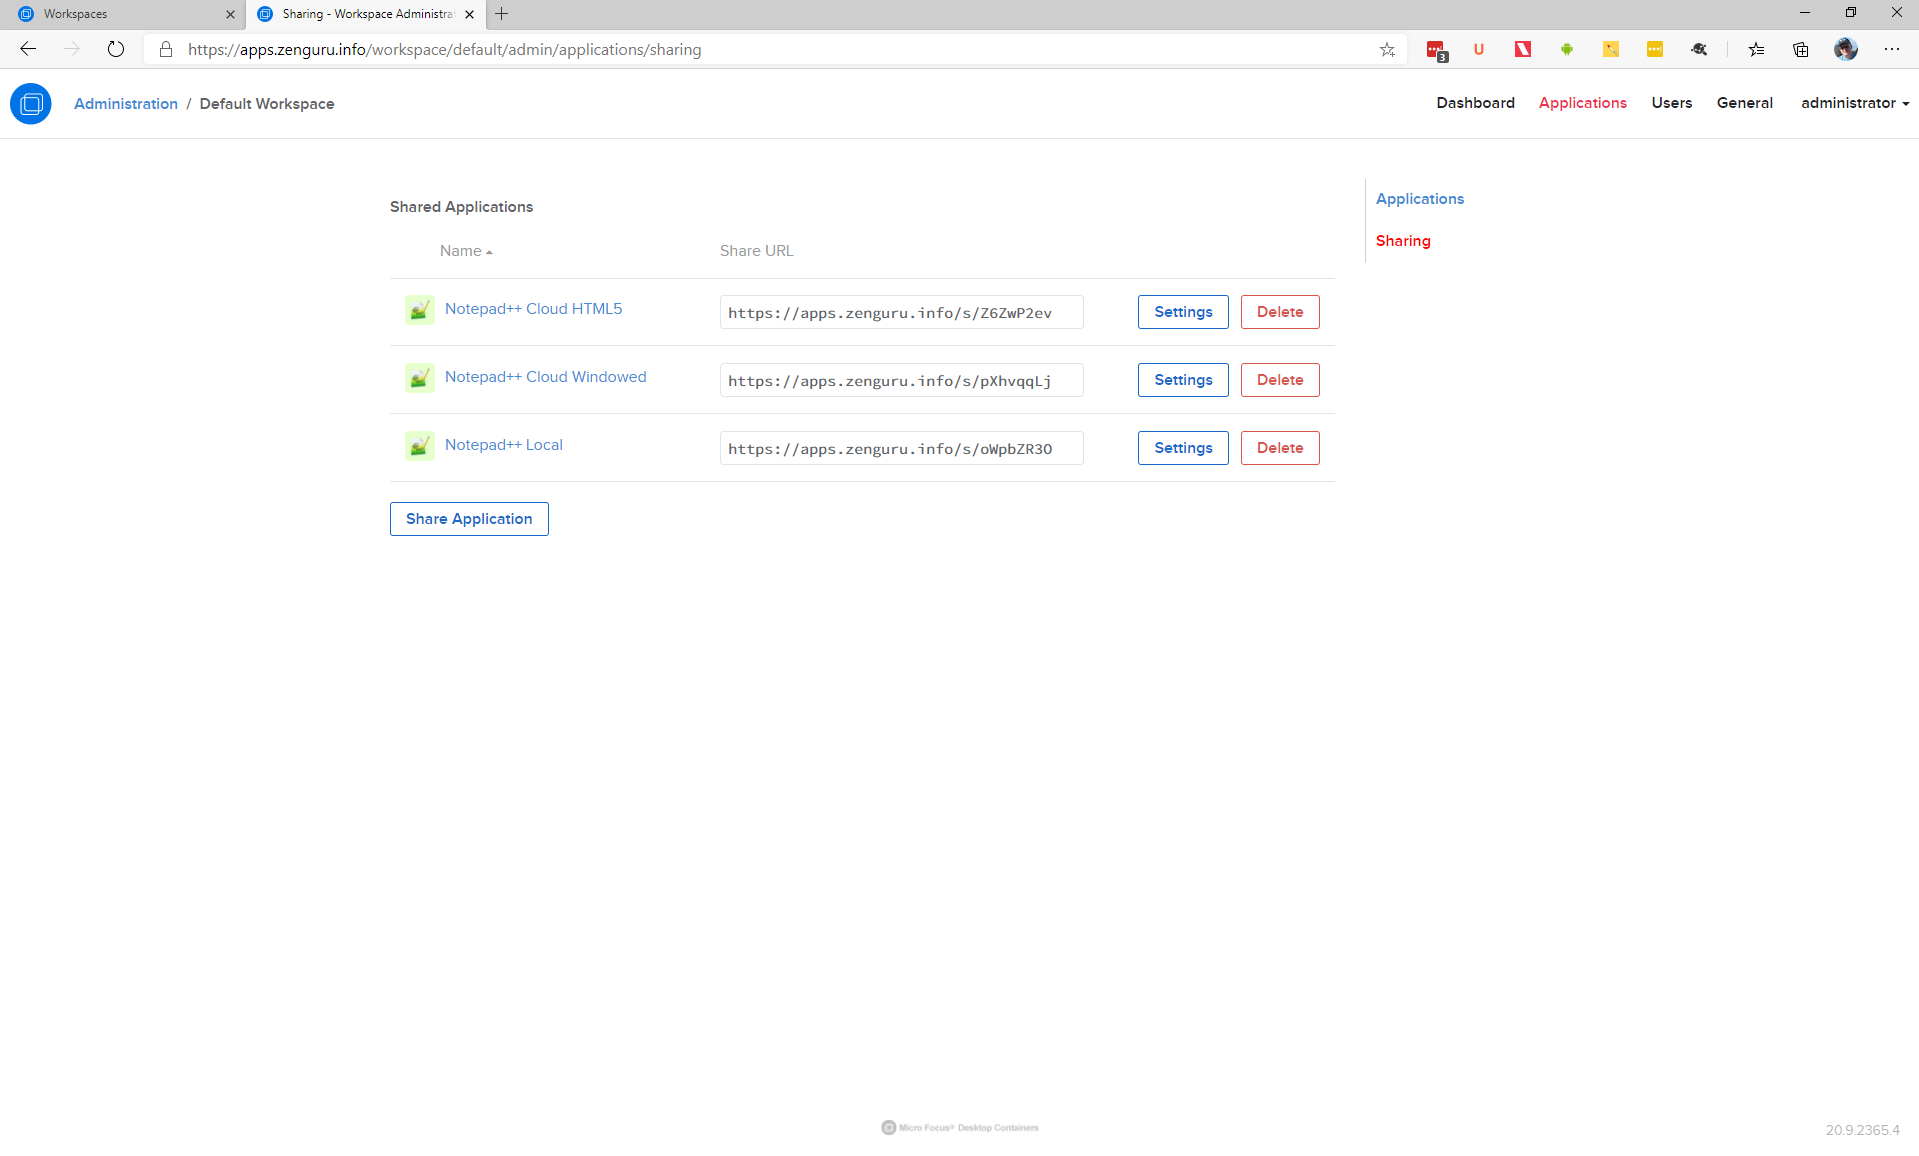Go to the Administration breadcrumb link
The height and width of the screenshot is (1156, 1919).
point(126,104)
